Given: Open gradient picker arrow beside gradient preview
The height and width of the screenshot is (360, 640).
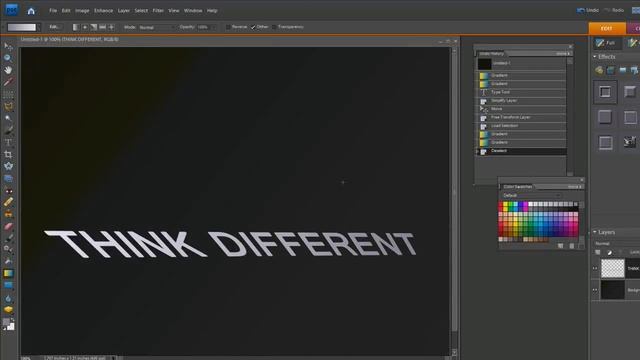Looking at the screenshot, I should (x=39, y=28).
